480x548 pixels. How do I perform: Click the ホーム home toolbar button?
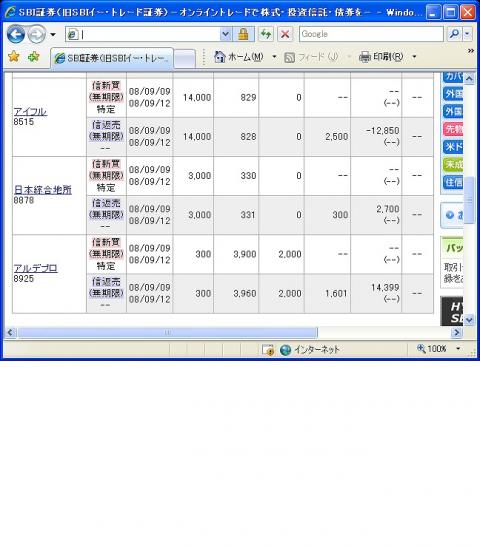point(239,57)
